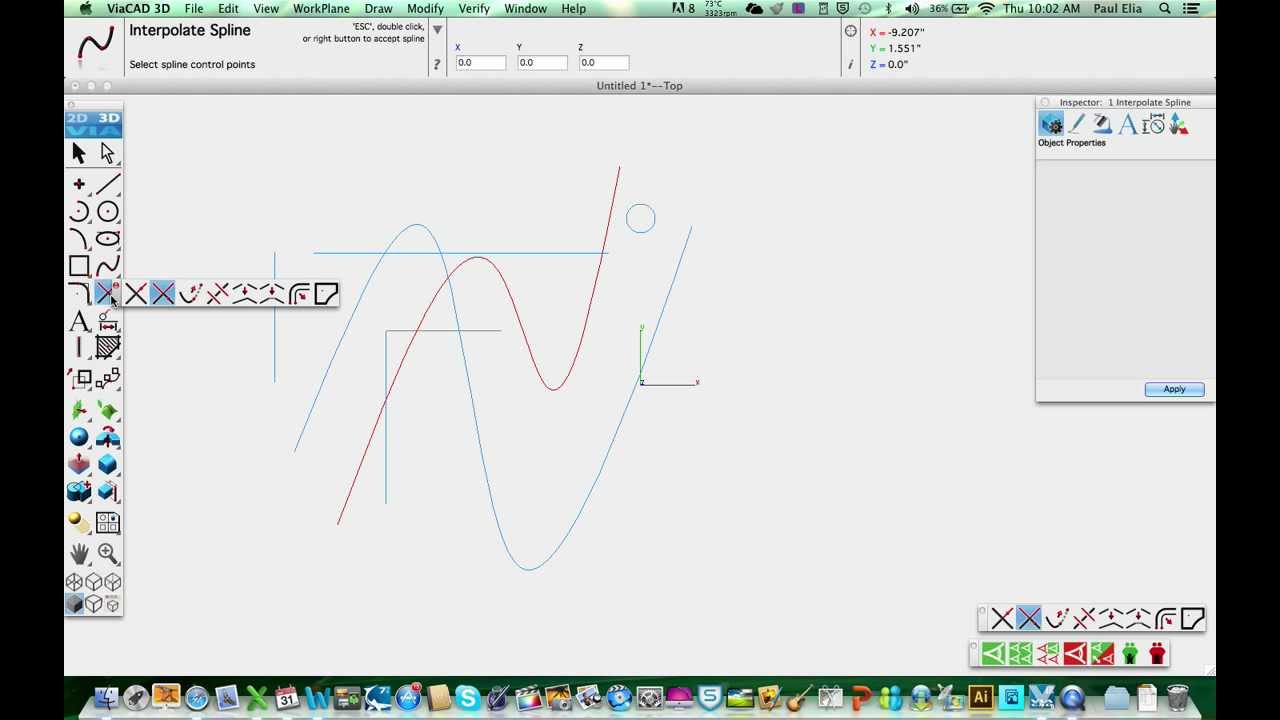Image resolution: width=1280 pixels, height=720 pixels.
Task: Click the X coordinate input field
Action: click(x=480, y=62)
